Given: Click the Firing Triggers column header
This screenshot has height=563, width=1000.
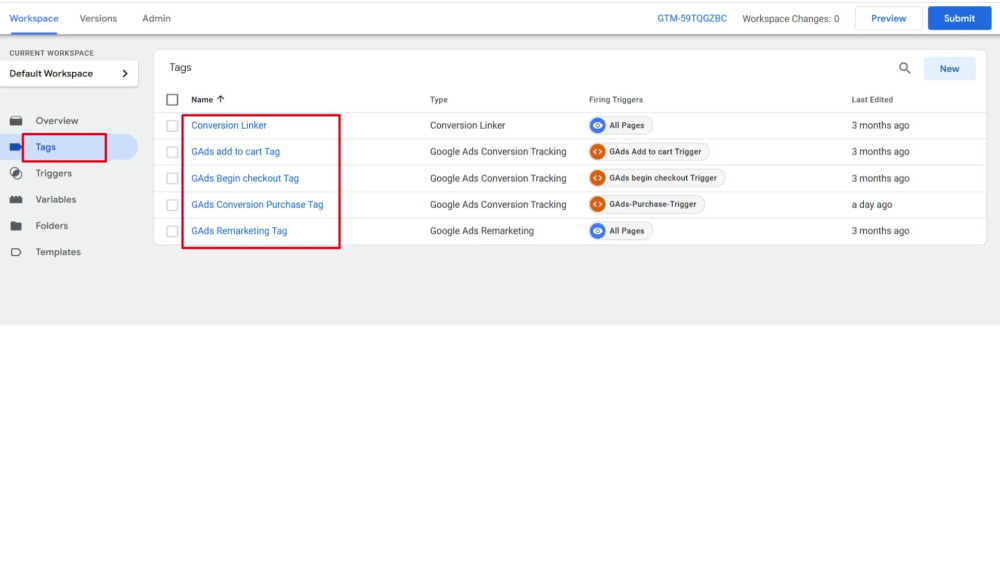Looking at the screenshot, I should (x=615, y=99).
